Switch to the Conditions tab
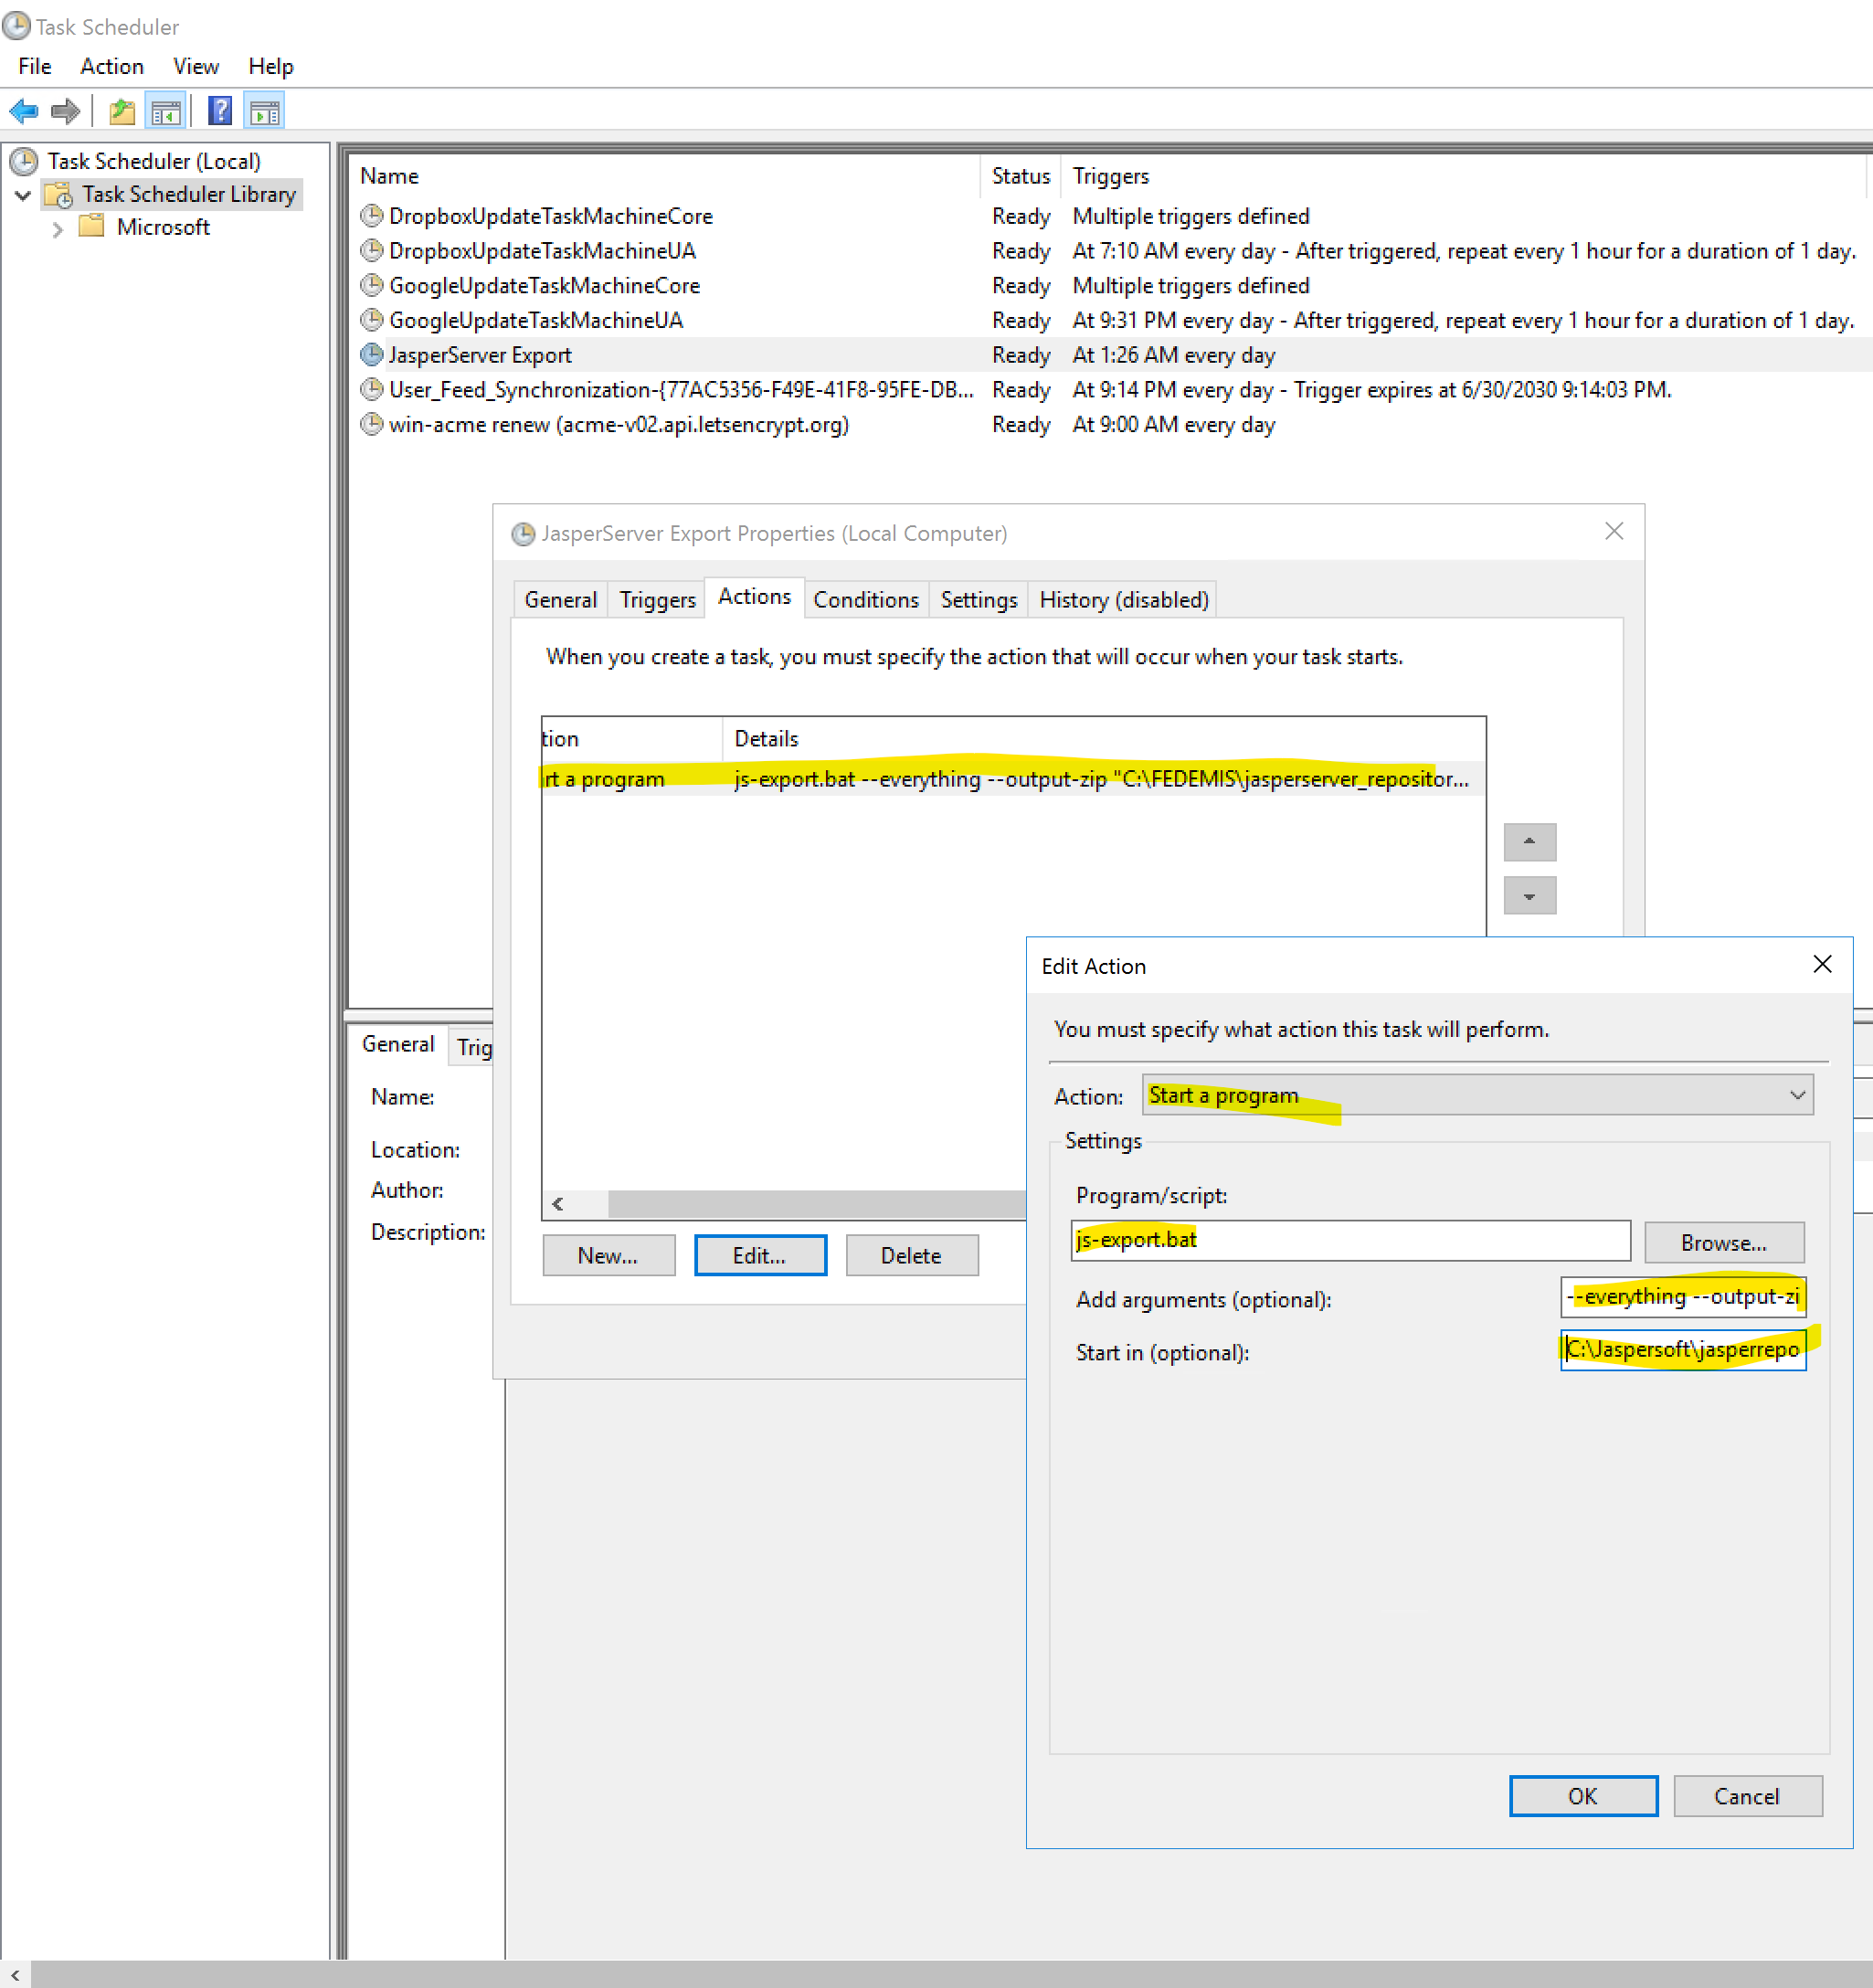This screenshot has width=1873, height=1988. 865,600
